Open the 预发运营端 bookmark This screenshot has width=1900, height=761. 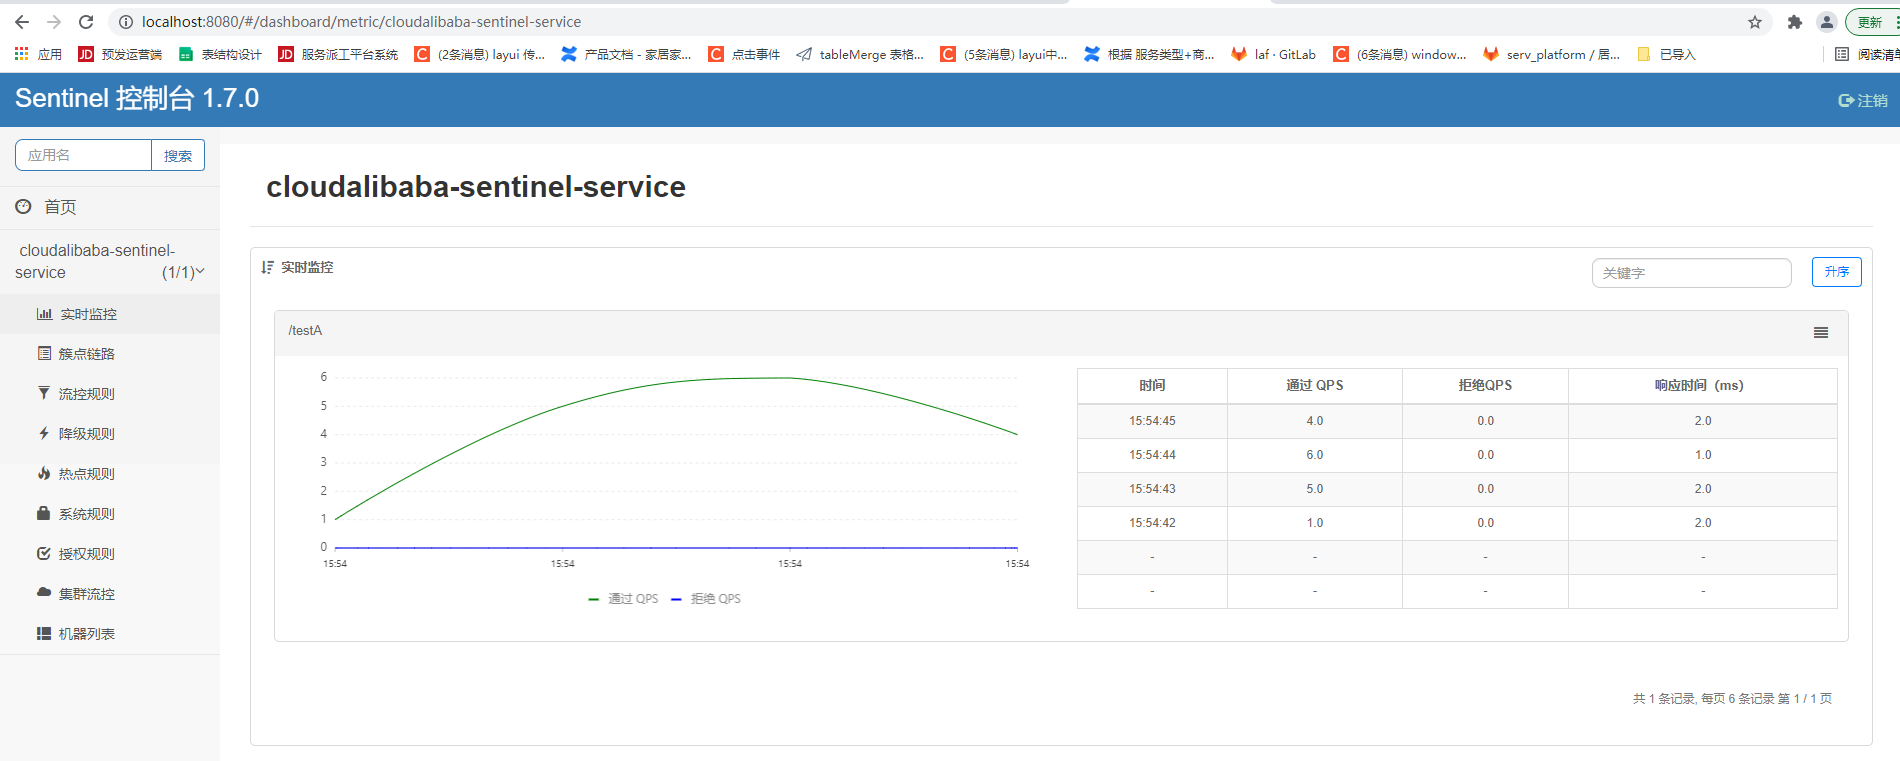pyautogui.click(x=120, y=54)
